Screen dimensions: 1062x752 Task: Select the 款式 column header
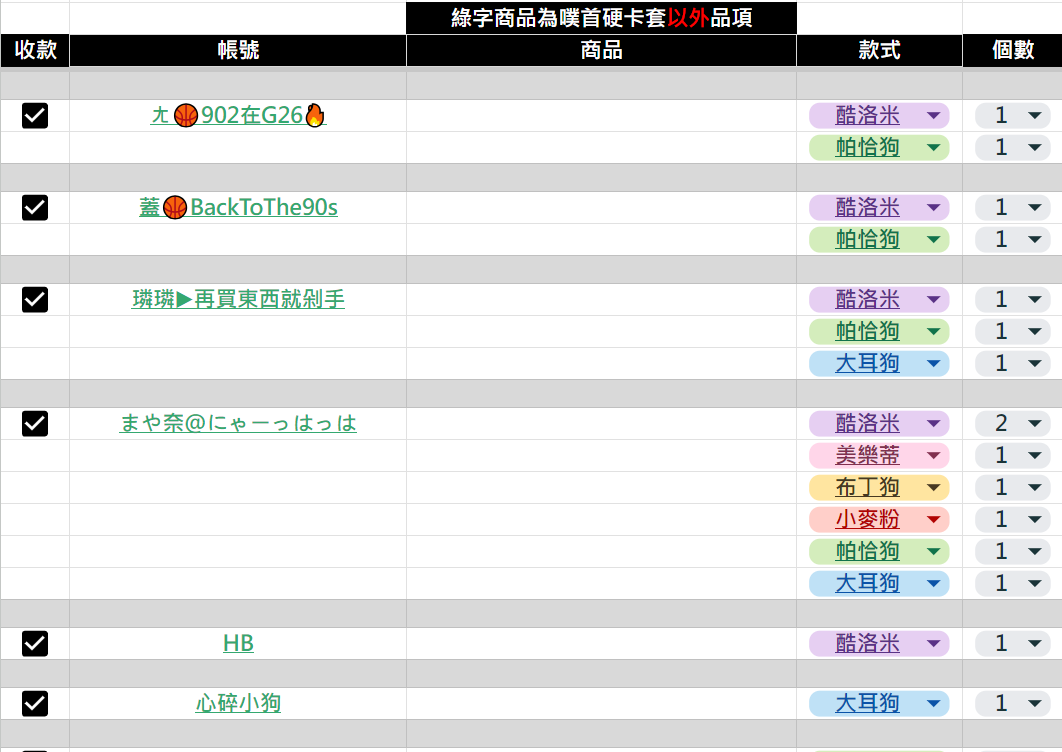(x=879, y=50)
